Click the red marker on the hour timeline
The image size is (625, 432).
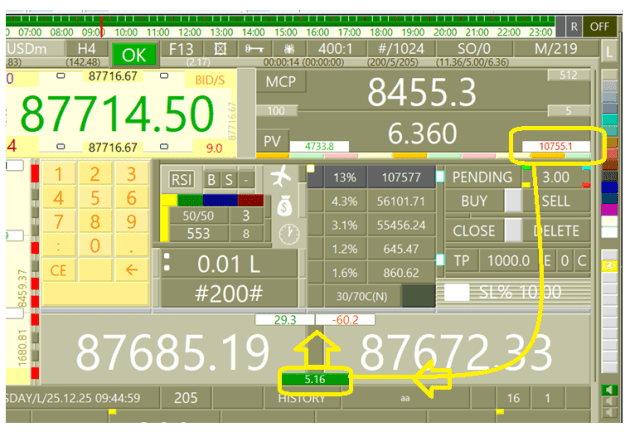pyautogui.click(x=102, y=27)
